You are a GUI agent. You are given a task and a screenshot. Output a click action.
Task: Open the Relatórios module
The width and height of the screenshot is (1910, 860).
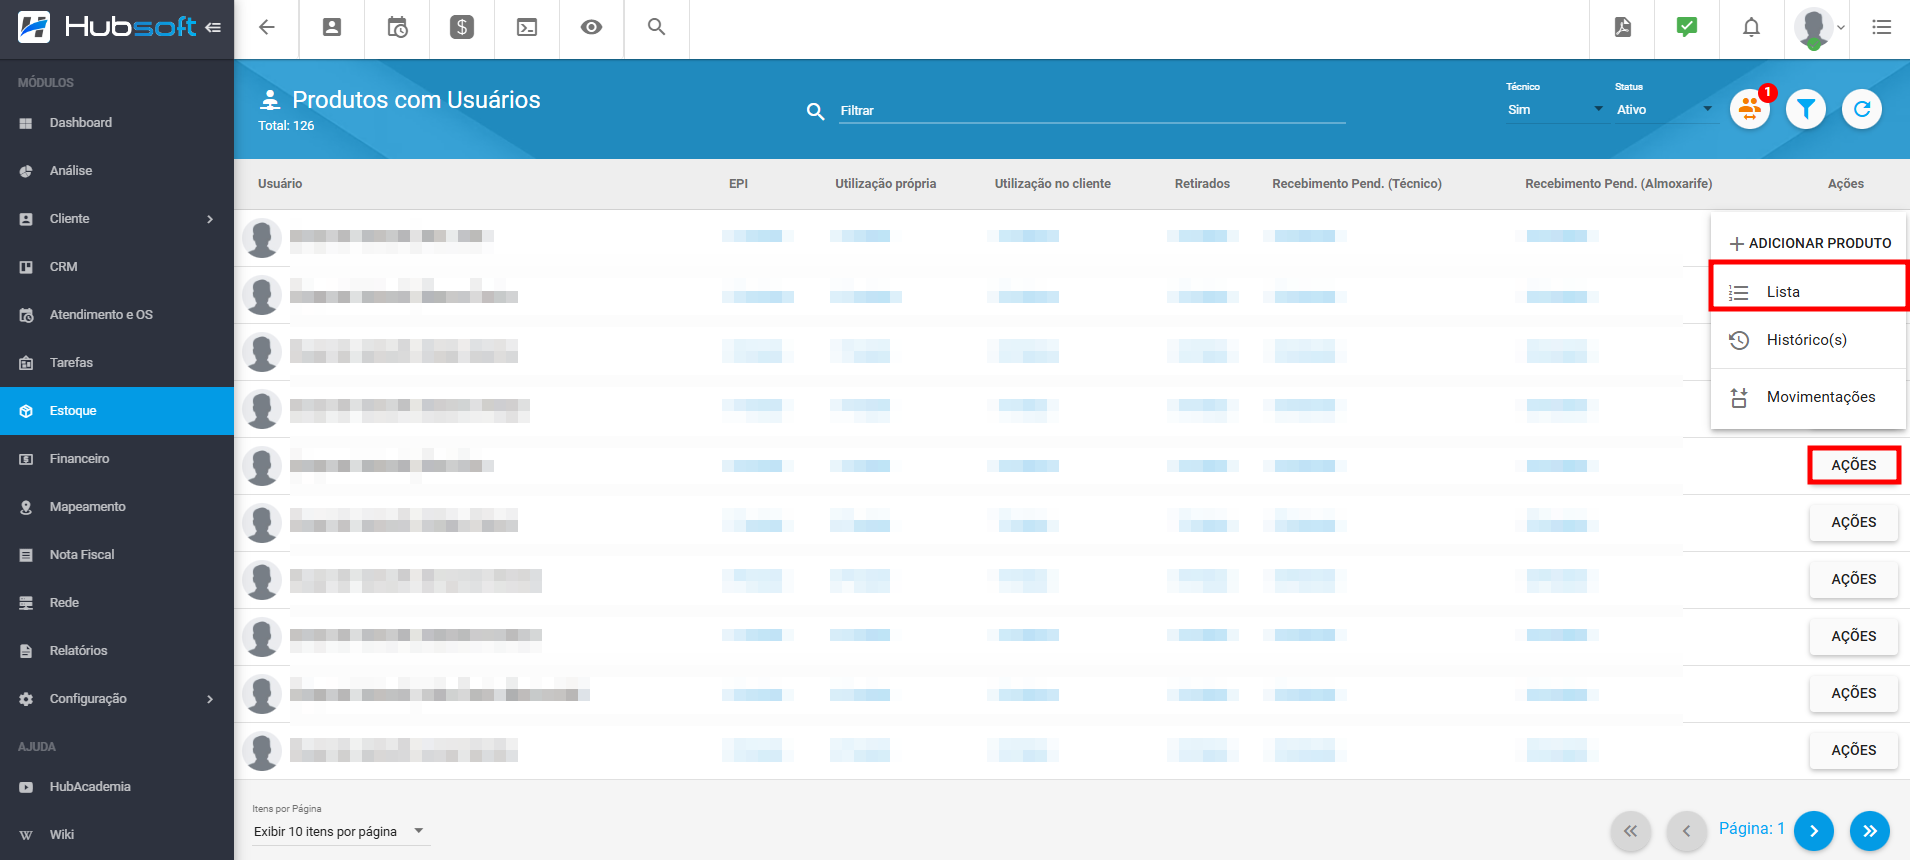click(x=117, y=651)
